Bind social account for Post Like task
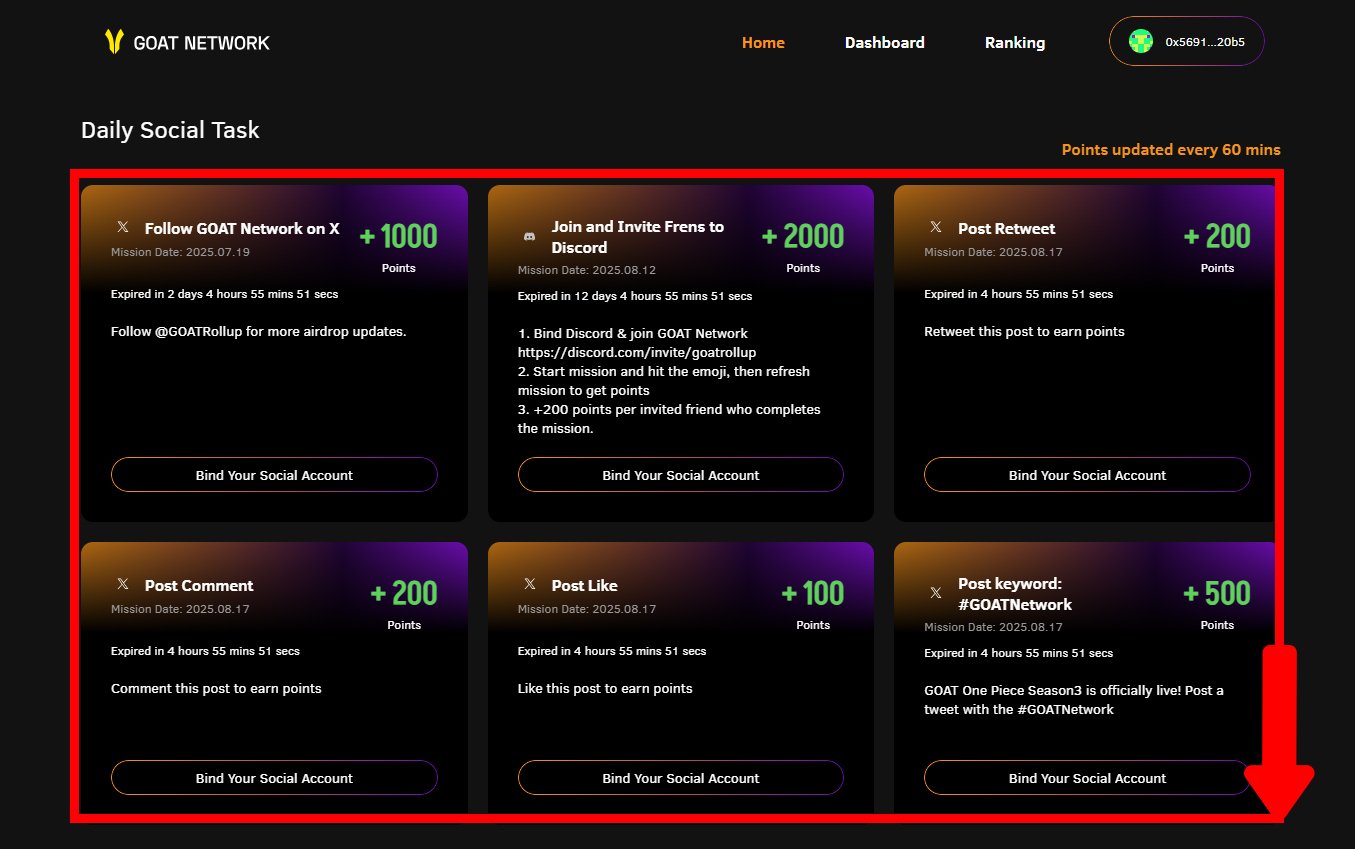This screenshot has height=849, width=1355. click(x=680, y=778)
